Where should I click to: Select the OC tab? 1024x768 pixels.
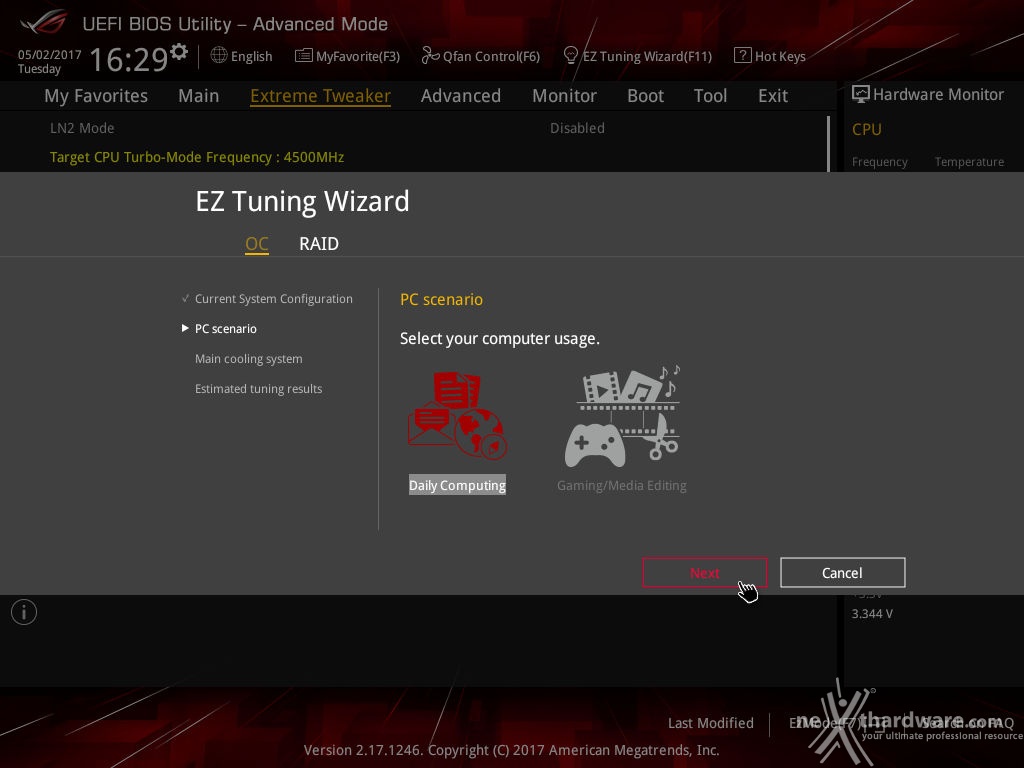click(257, 244)
